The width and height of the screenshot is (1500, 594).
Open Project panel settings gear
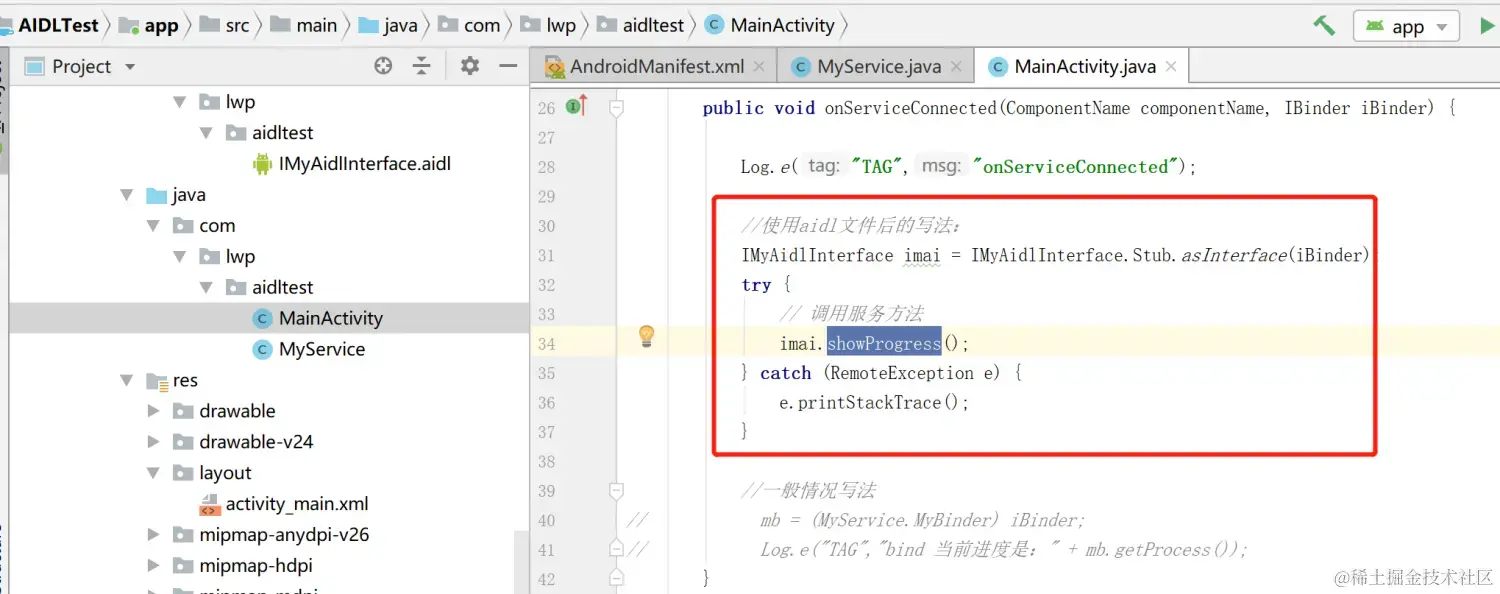coord(470,66)
